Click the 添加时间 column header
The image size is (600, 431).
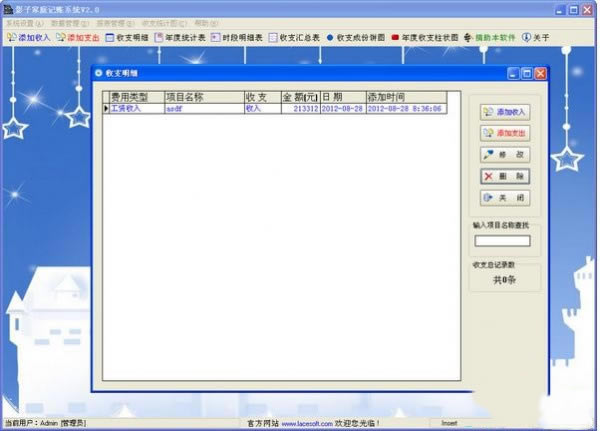click(407, 97)
